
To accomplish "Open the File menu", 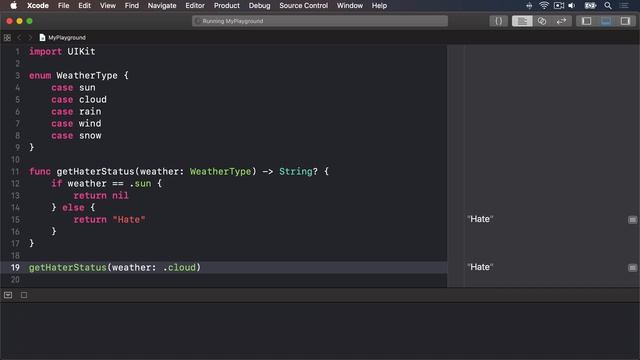I will click(x=63, y=6).
